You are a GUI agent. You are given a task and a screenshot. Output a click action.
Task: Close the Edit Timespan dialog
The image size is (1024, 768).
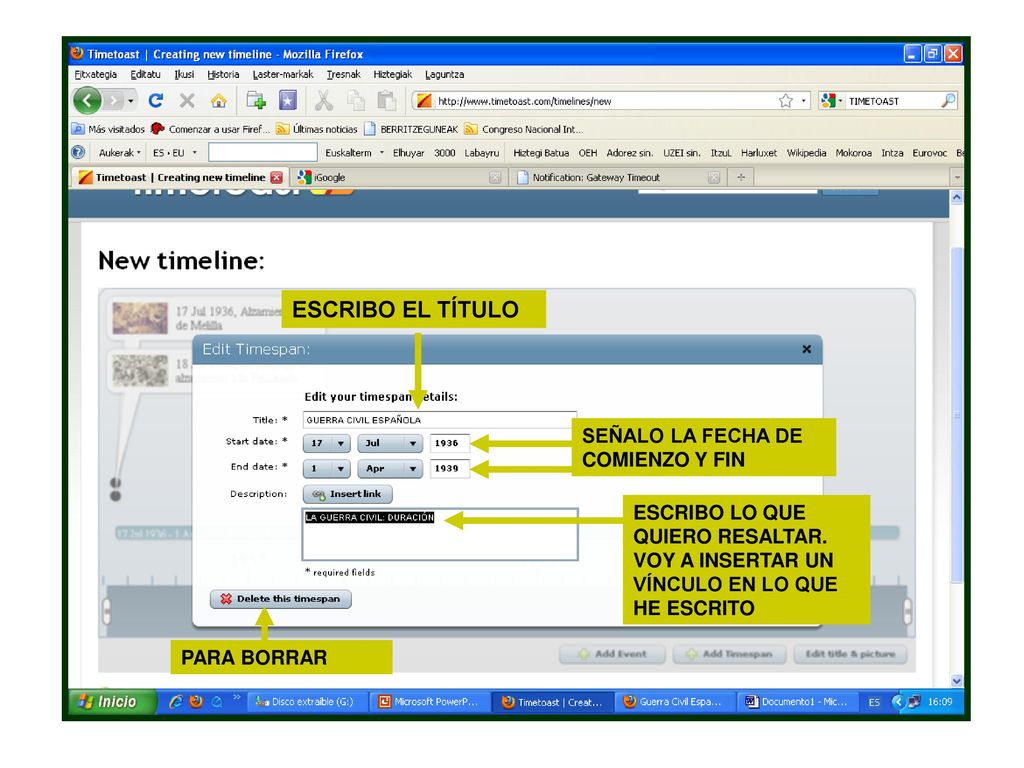click(807, 349)
